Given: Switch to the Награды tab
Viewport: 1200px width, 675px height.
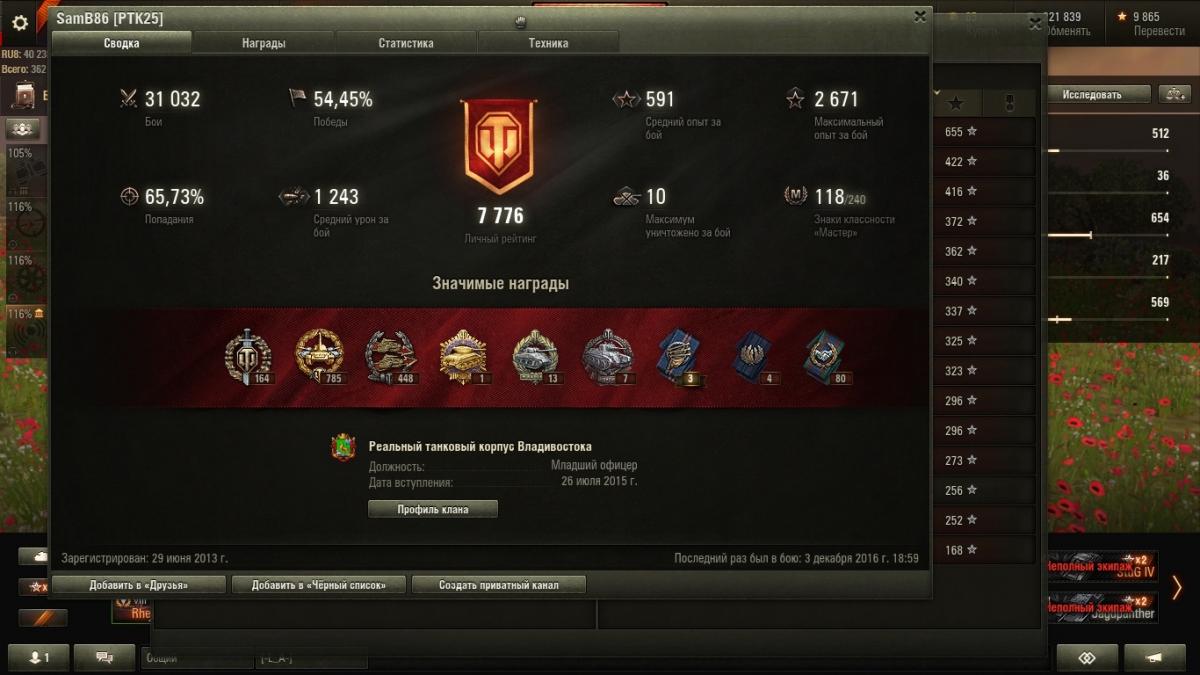Looking at the screenshot, I should point(263,43).
